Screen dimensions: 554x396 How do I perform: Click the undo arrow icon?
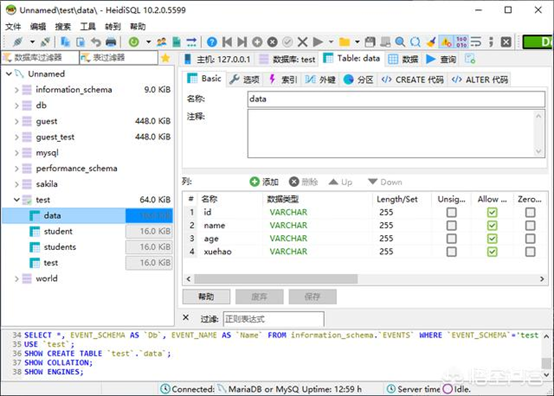[96, 42]
